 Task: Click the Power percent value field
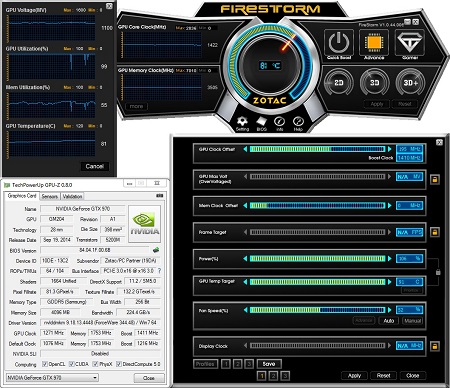(x=409, y=259)
